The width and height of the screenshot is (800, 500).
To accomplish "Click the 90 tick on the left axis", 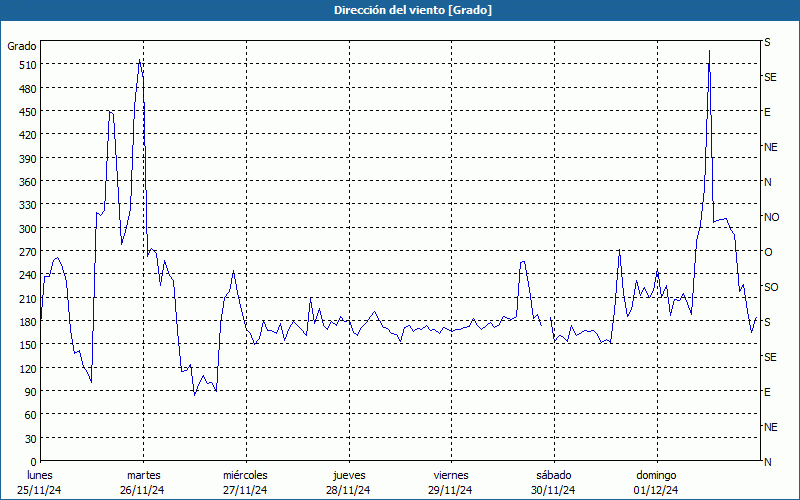I will click(x=30, y=392).
